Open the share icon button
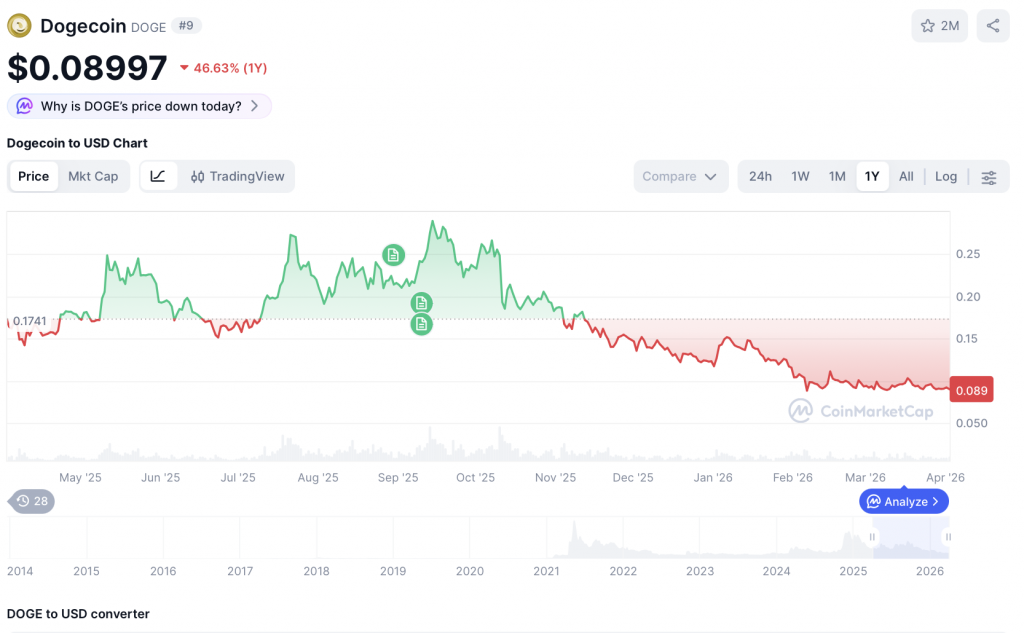The height and width of the screenshot is (633, 1024). [993, 26]
